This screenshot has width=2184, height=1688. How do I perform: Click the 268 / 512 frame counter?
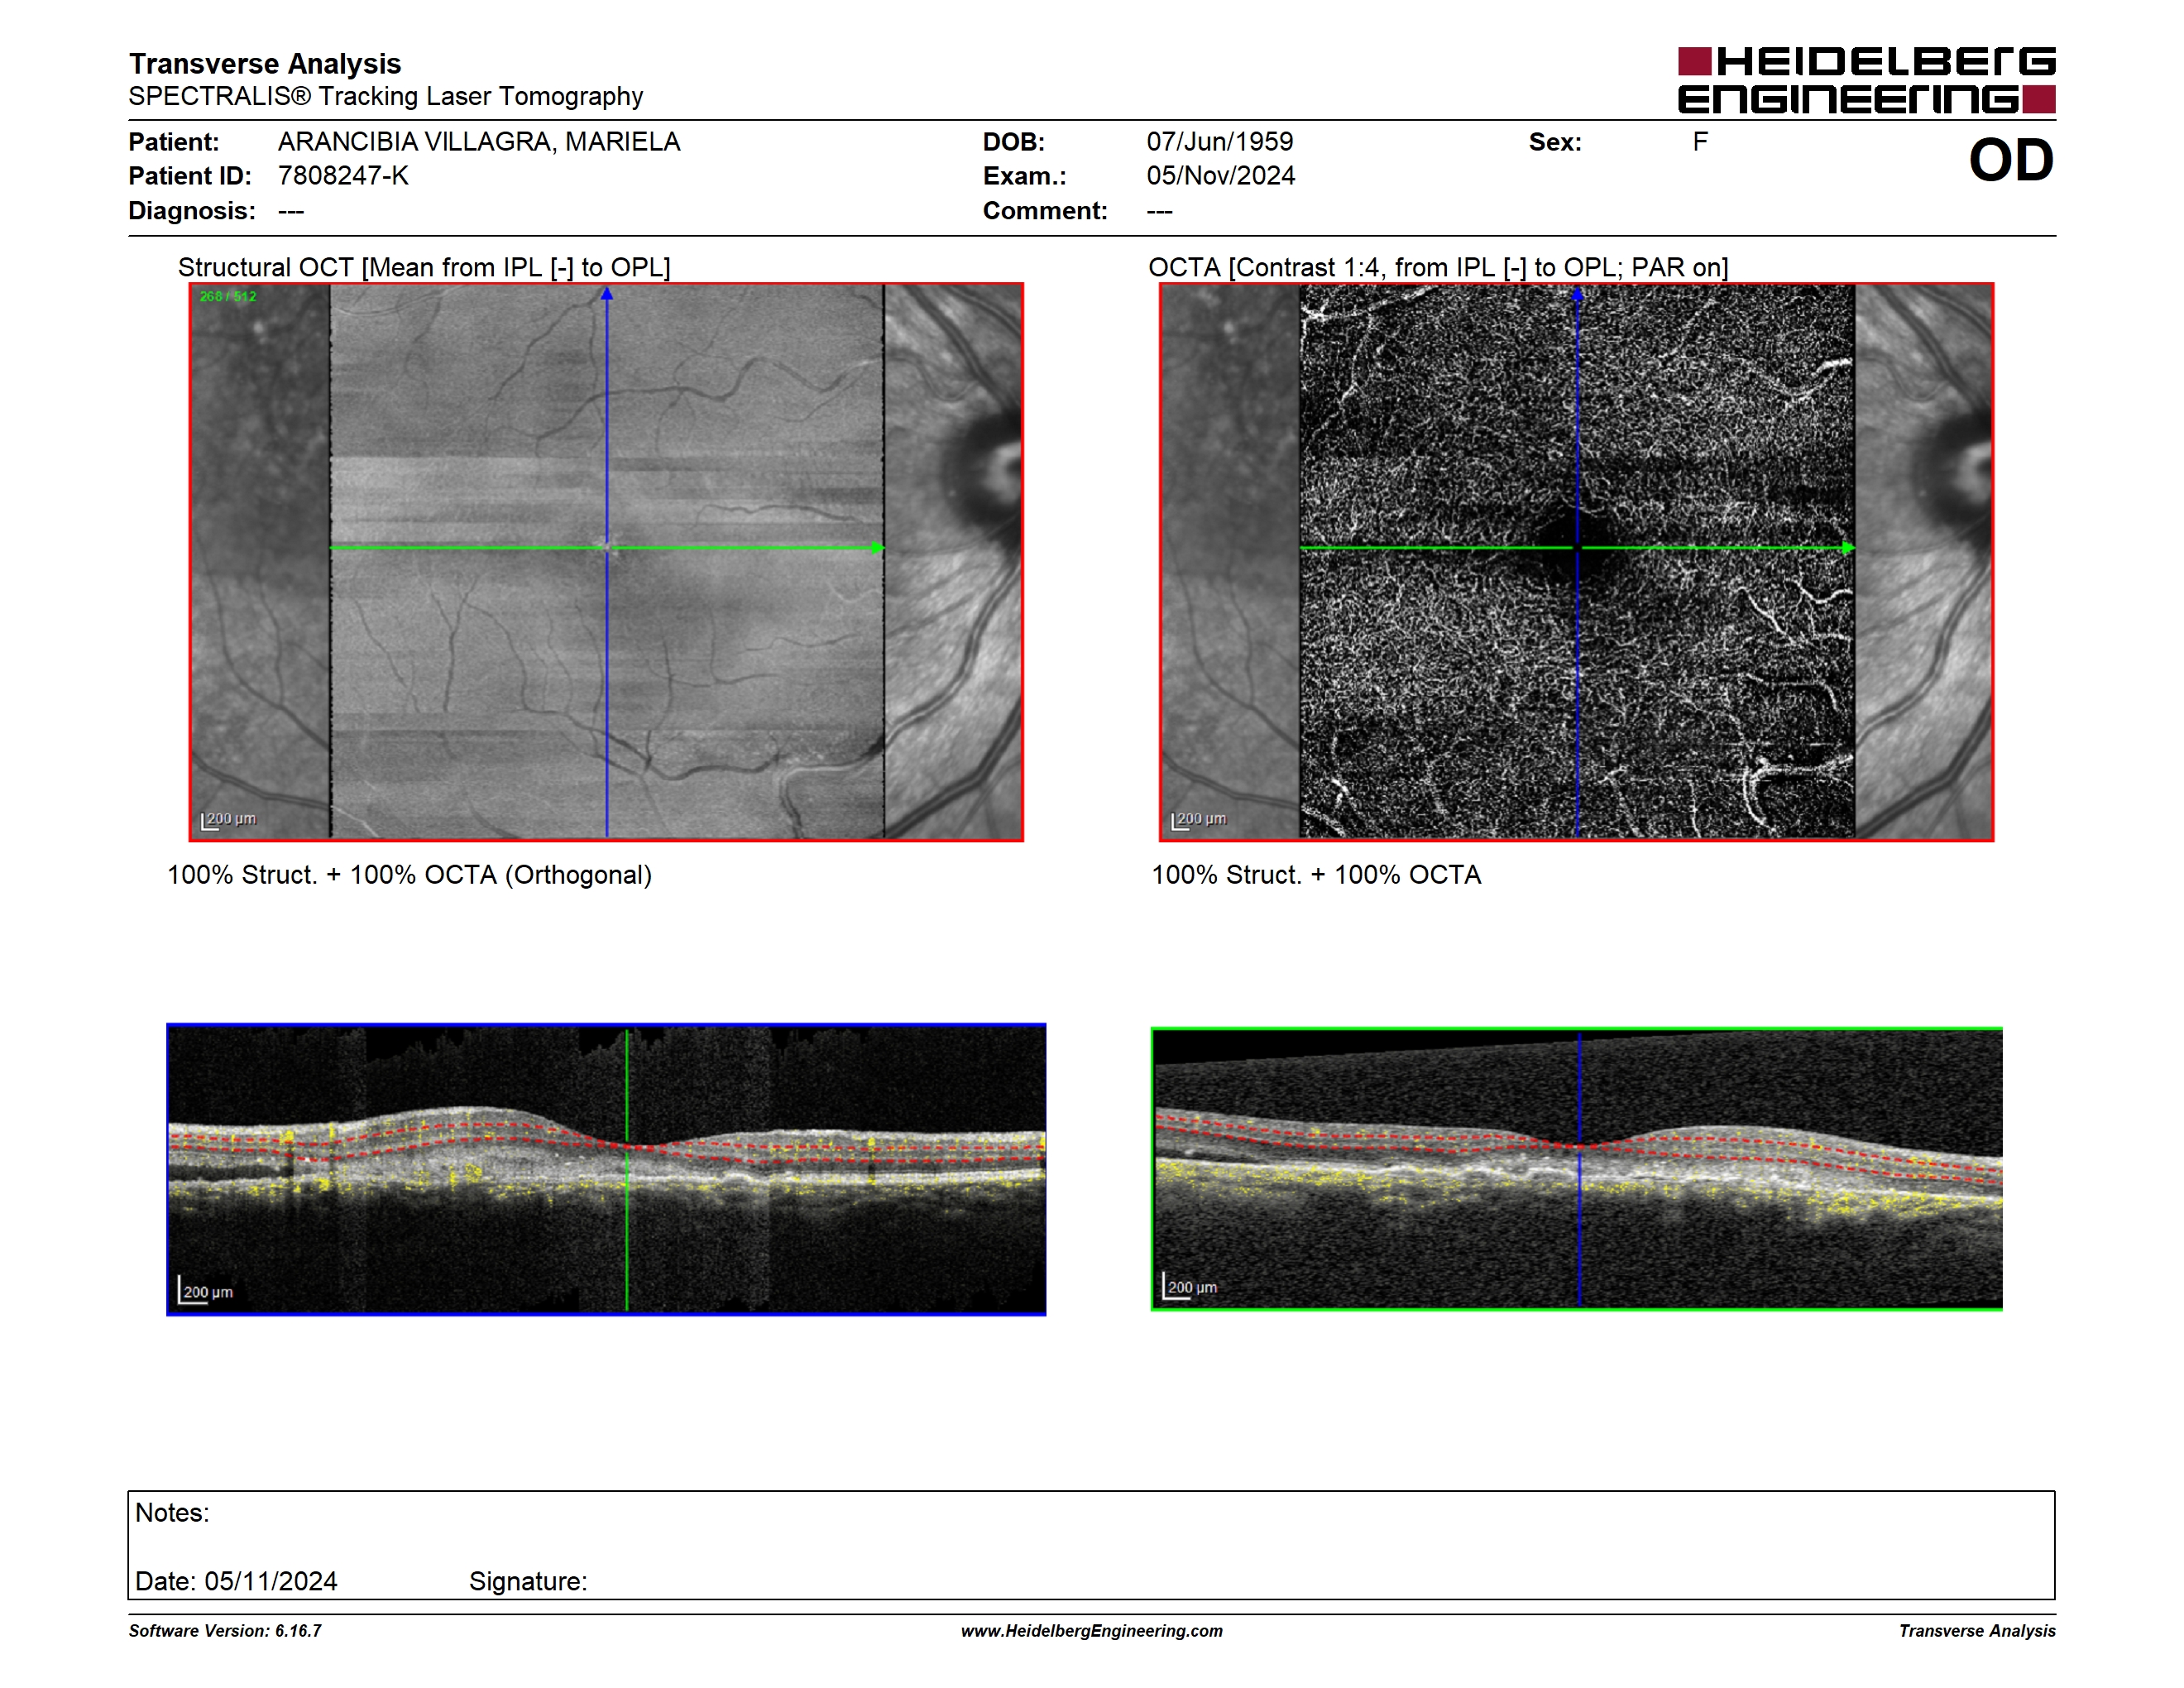228,296
